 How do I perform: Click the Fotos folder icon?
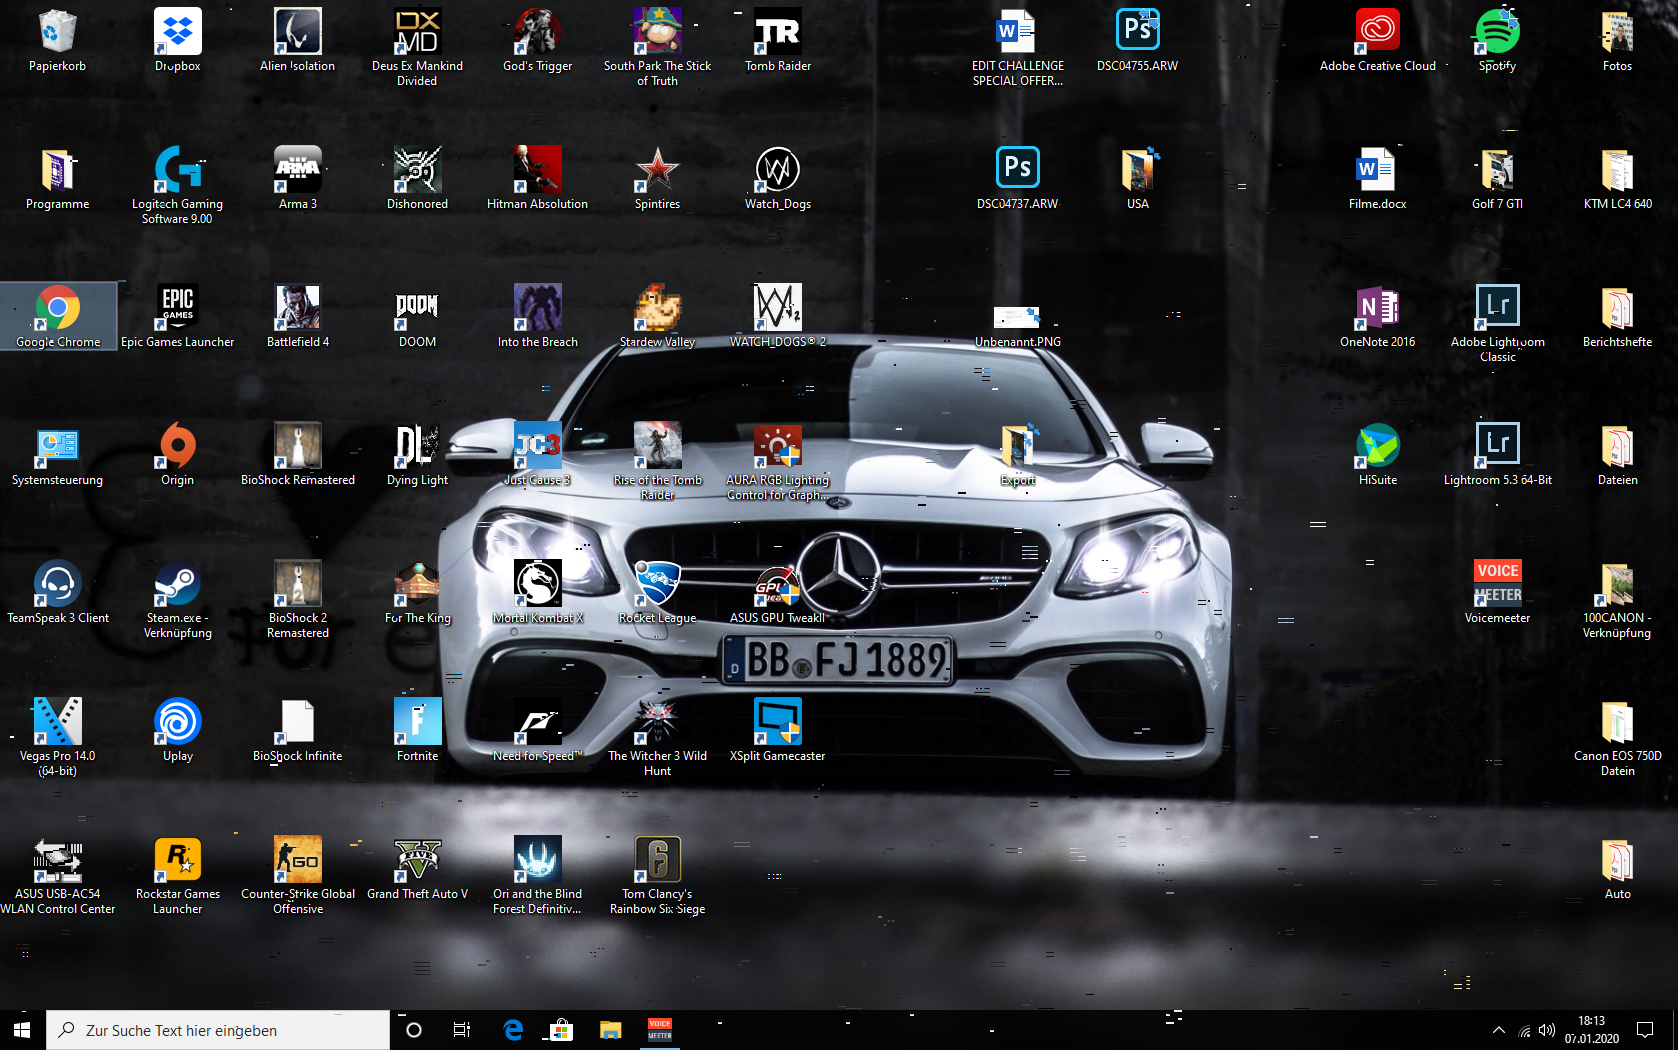point(1618,31)
